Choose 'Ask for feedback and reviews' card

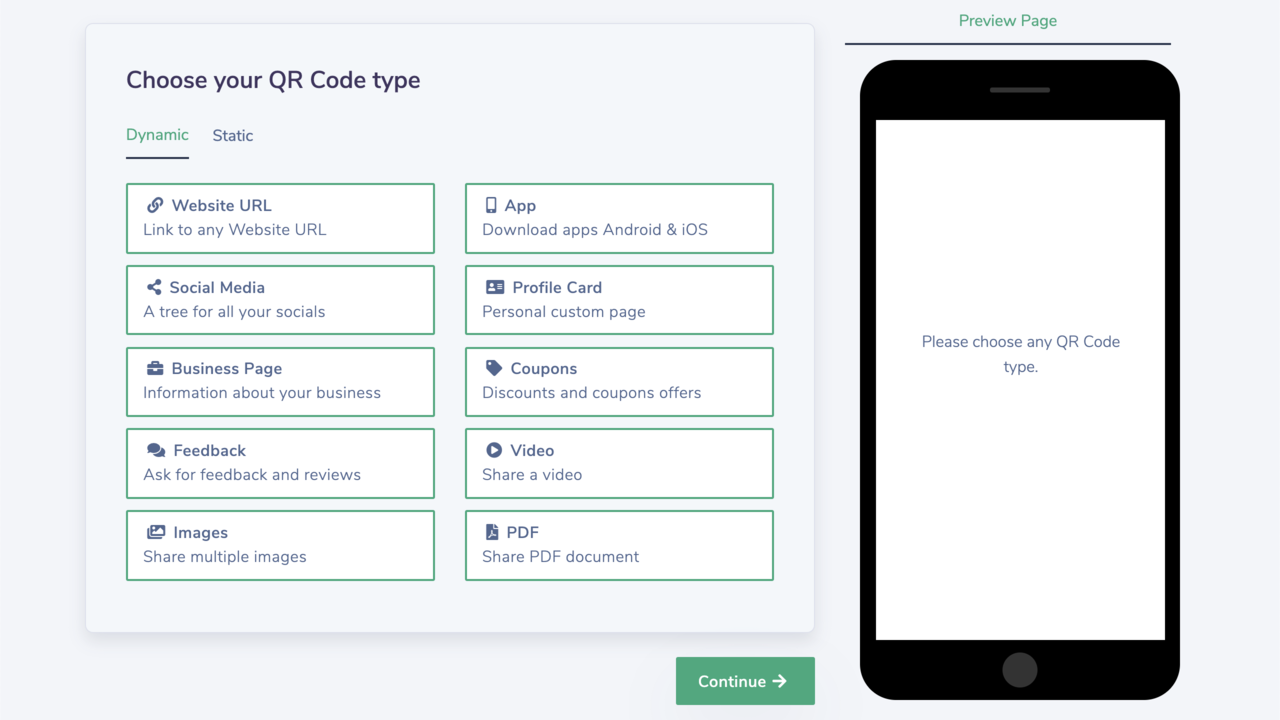click(280, 463)
